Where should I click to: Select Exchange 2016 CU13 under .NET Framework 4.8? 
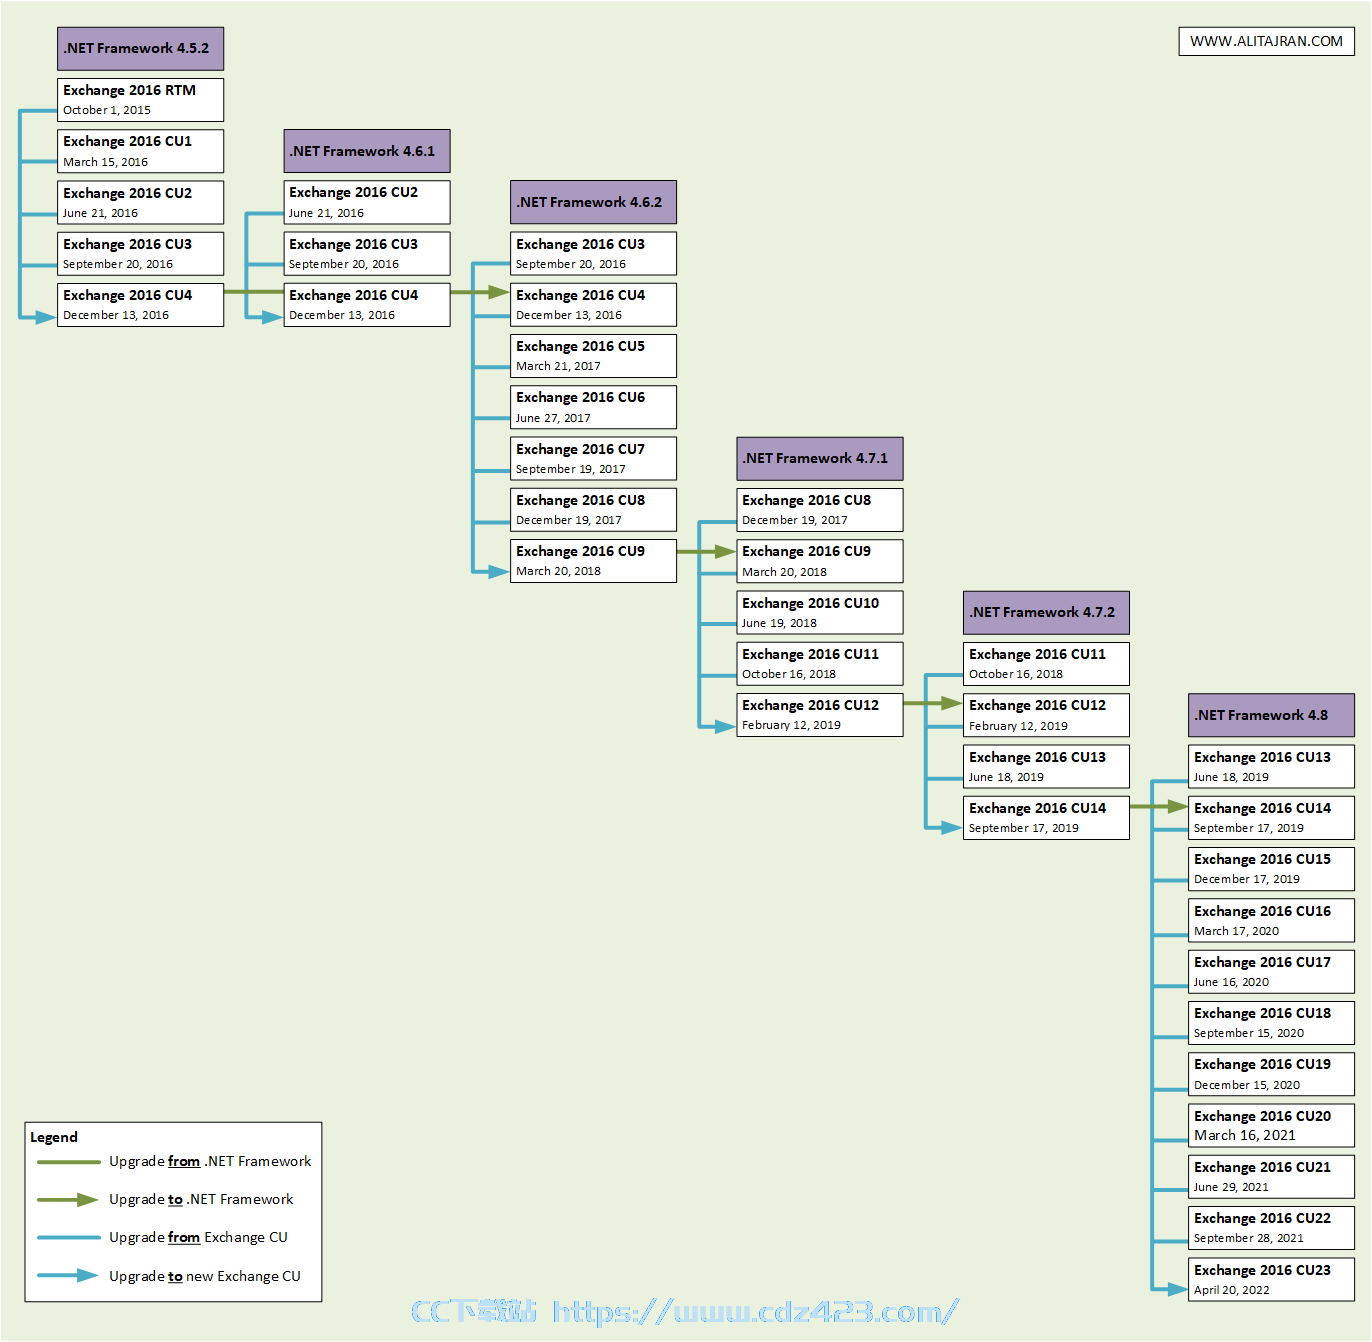click(1271, 766)
